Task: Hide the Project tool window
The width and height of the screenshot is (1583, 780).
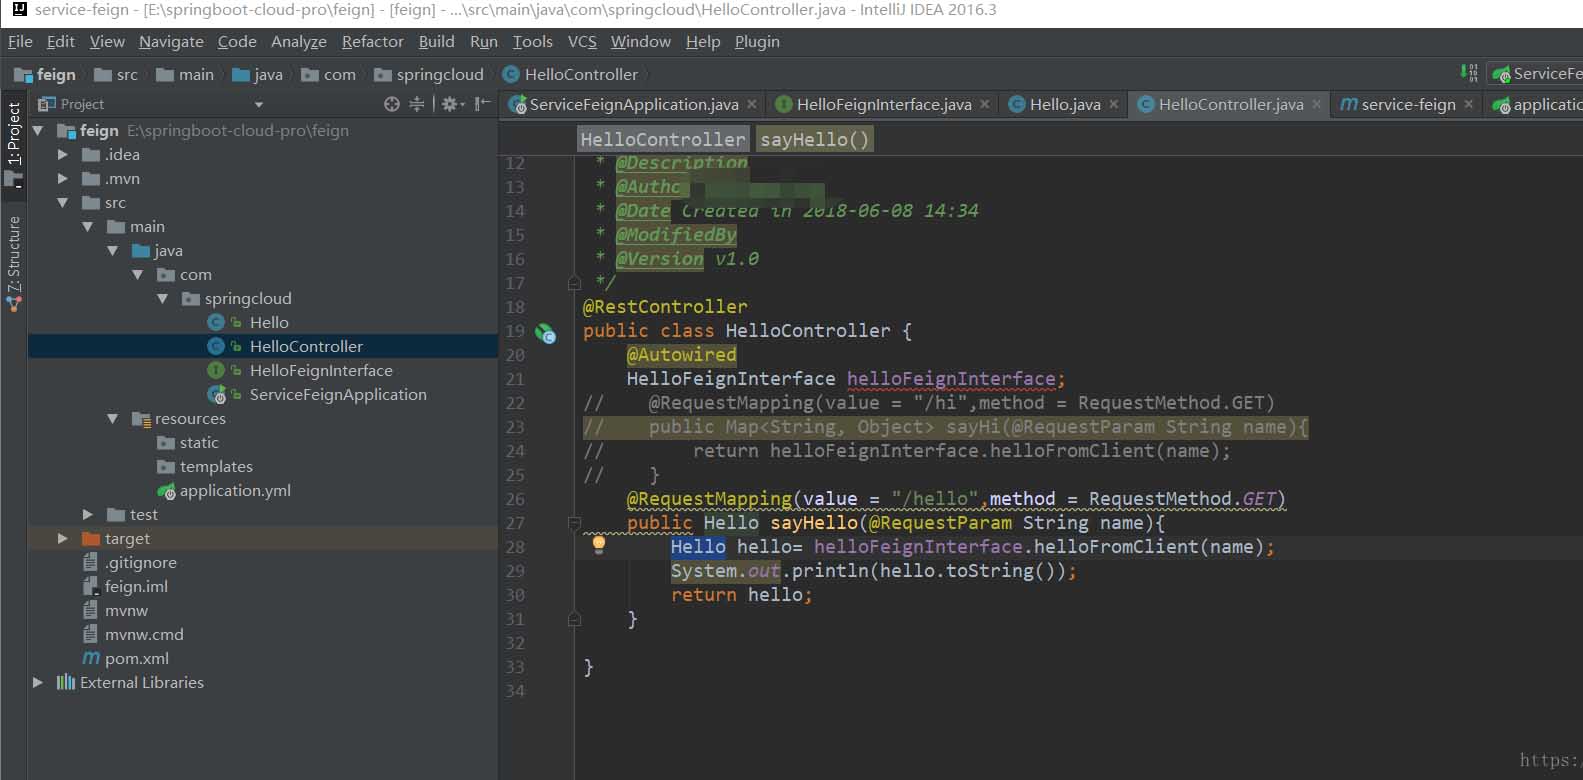Action: (x=482, y=104)
